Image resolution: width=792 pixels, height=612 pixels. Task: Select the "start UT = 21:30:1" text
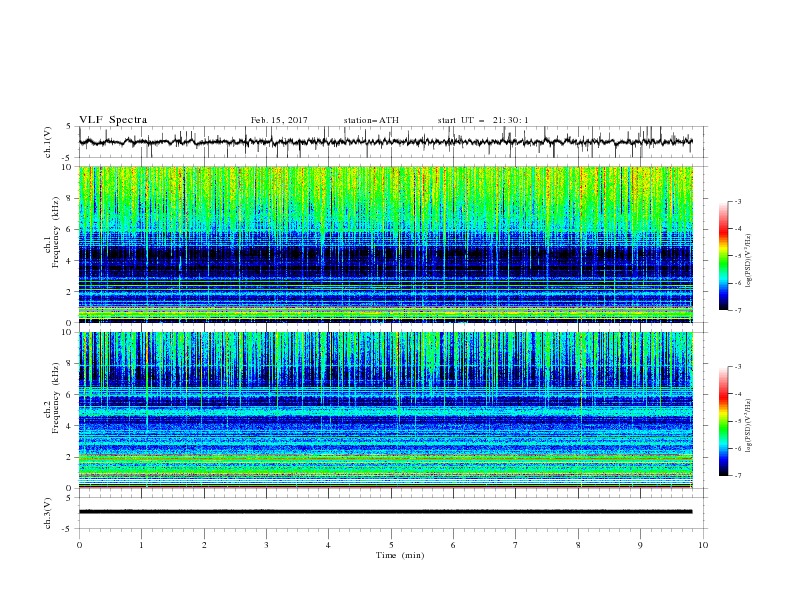pos(483,120)
